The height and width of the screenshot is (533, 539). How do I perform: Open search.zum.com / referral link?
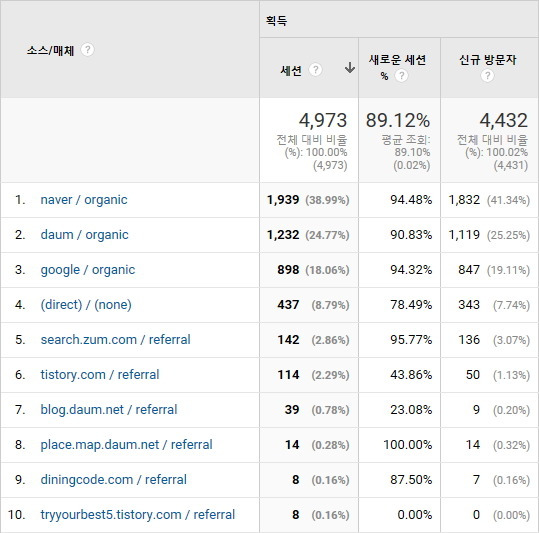[116, 340]
